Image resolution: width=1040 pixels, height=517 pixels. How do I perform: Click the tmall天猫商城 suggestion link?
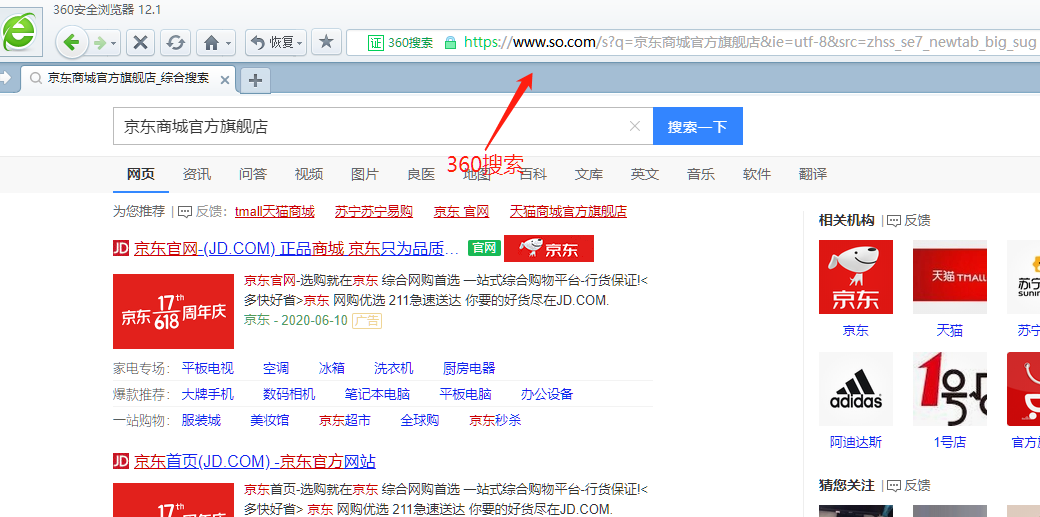click(x=275, y=212)
